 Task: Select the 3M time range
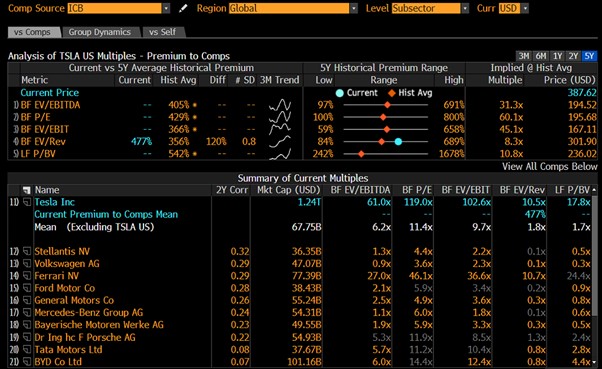(524, 56)
